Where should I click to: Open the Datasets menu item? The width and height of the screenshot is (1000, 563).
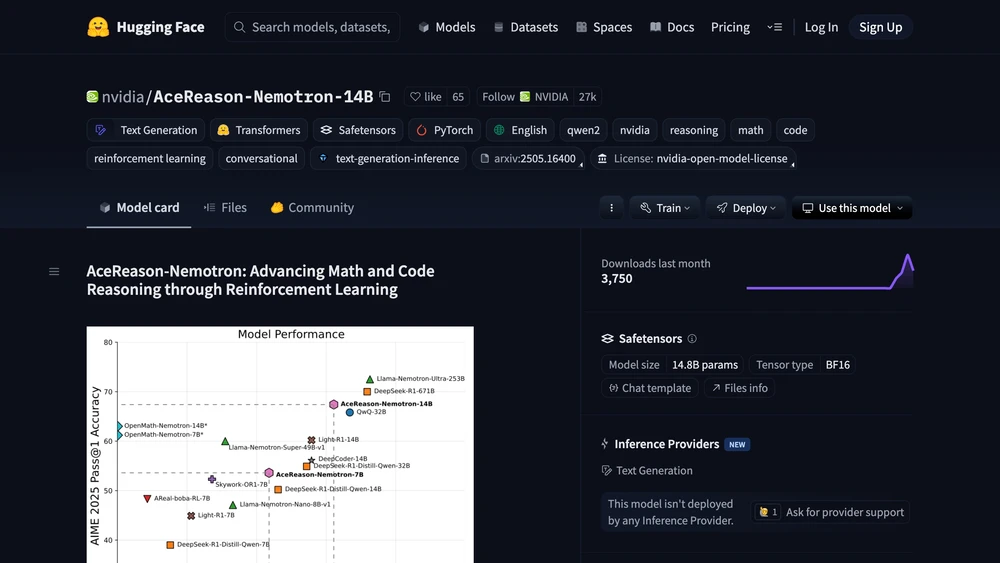click(526, 27)
